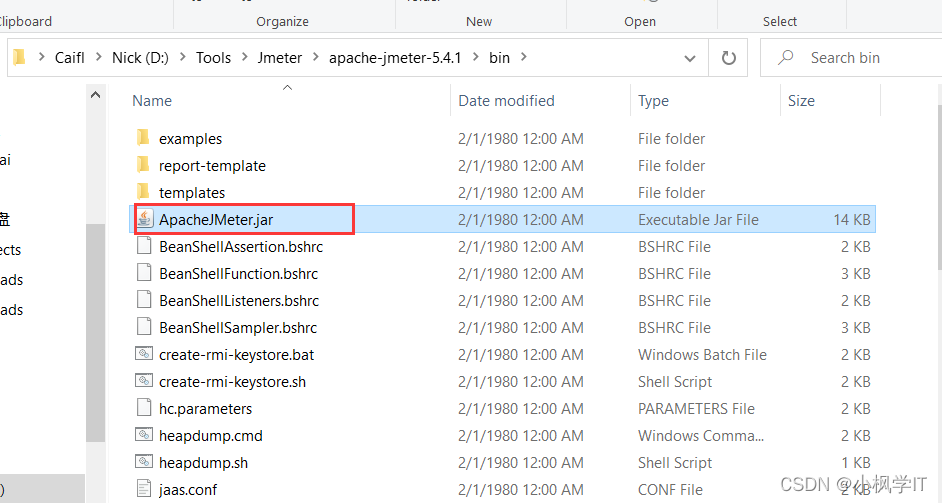Image resolution: width=942 pixels, height=503 pixels.
Task: Select BeanShellFunction.bshrc file name
Action: pos(239,274)
